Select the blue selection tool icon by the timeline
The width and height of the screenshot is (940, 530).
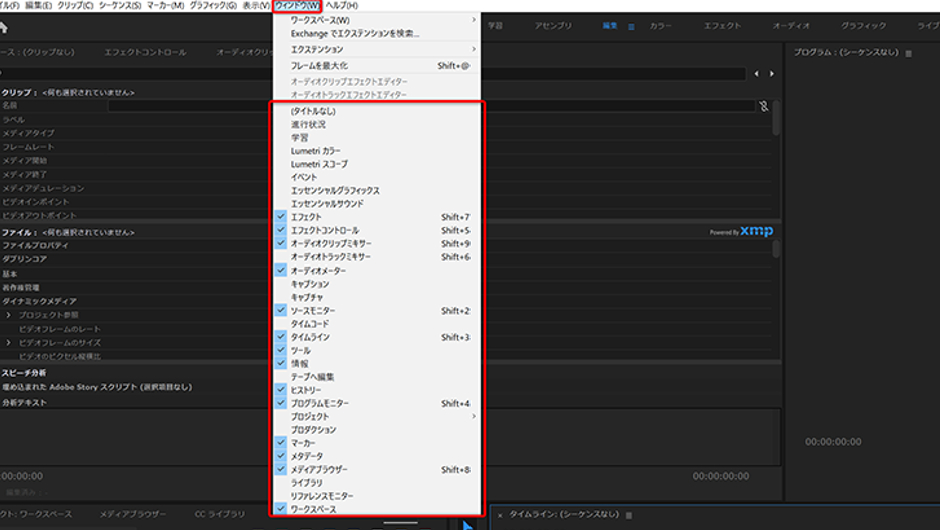[468, 525]
